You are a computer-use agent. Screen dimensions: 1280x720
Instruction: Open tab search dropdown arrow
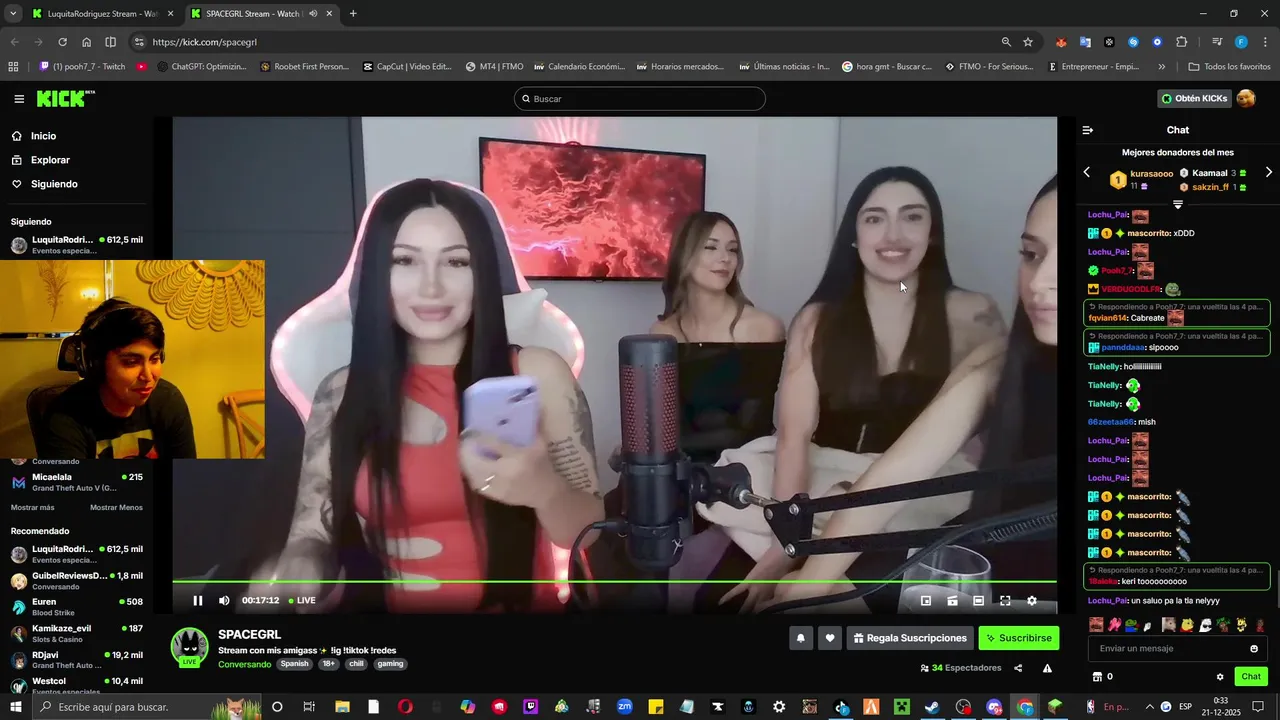(x=13, y=14)
